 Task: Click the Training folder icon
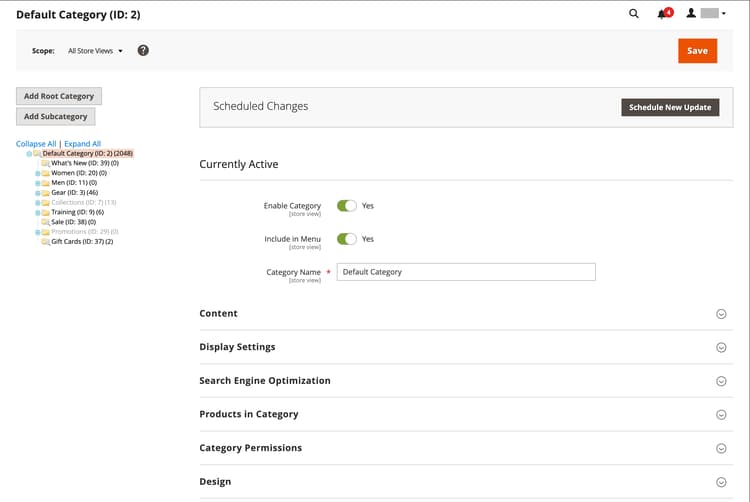45,212
